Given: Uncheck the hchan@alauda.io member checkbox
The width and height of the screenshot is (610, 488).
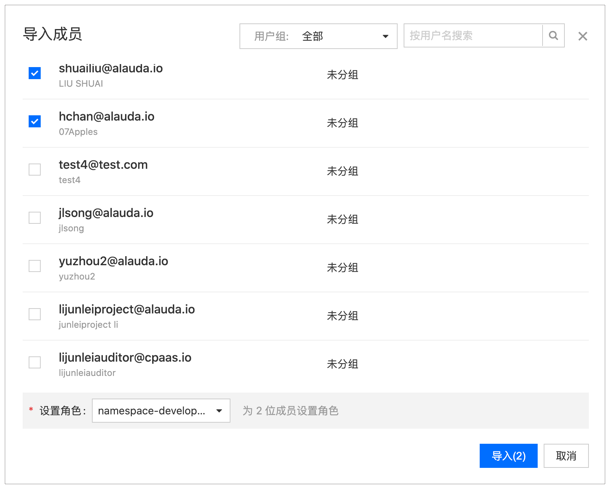Looking at the screenshot, I should coord(35,121).
